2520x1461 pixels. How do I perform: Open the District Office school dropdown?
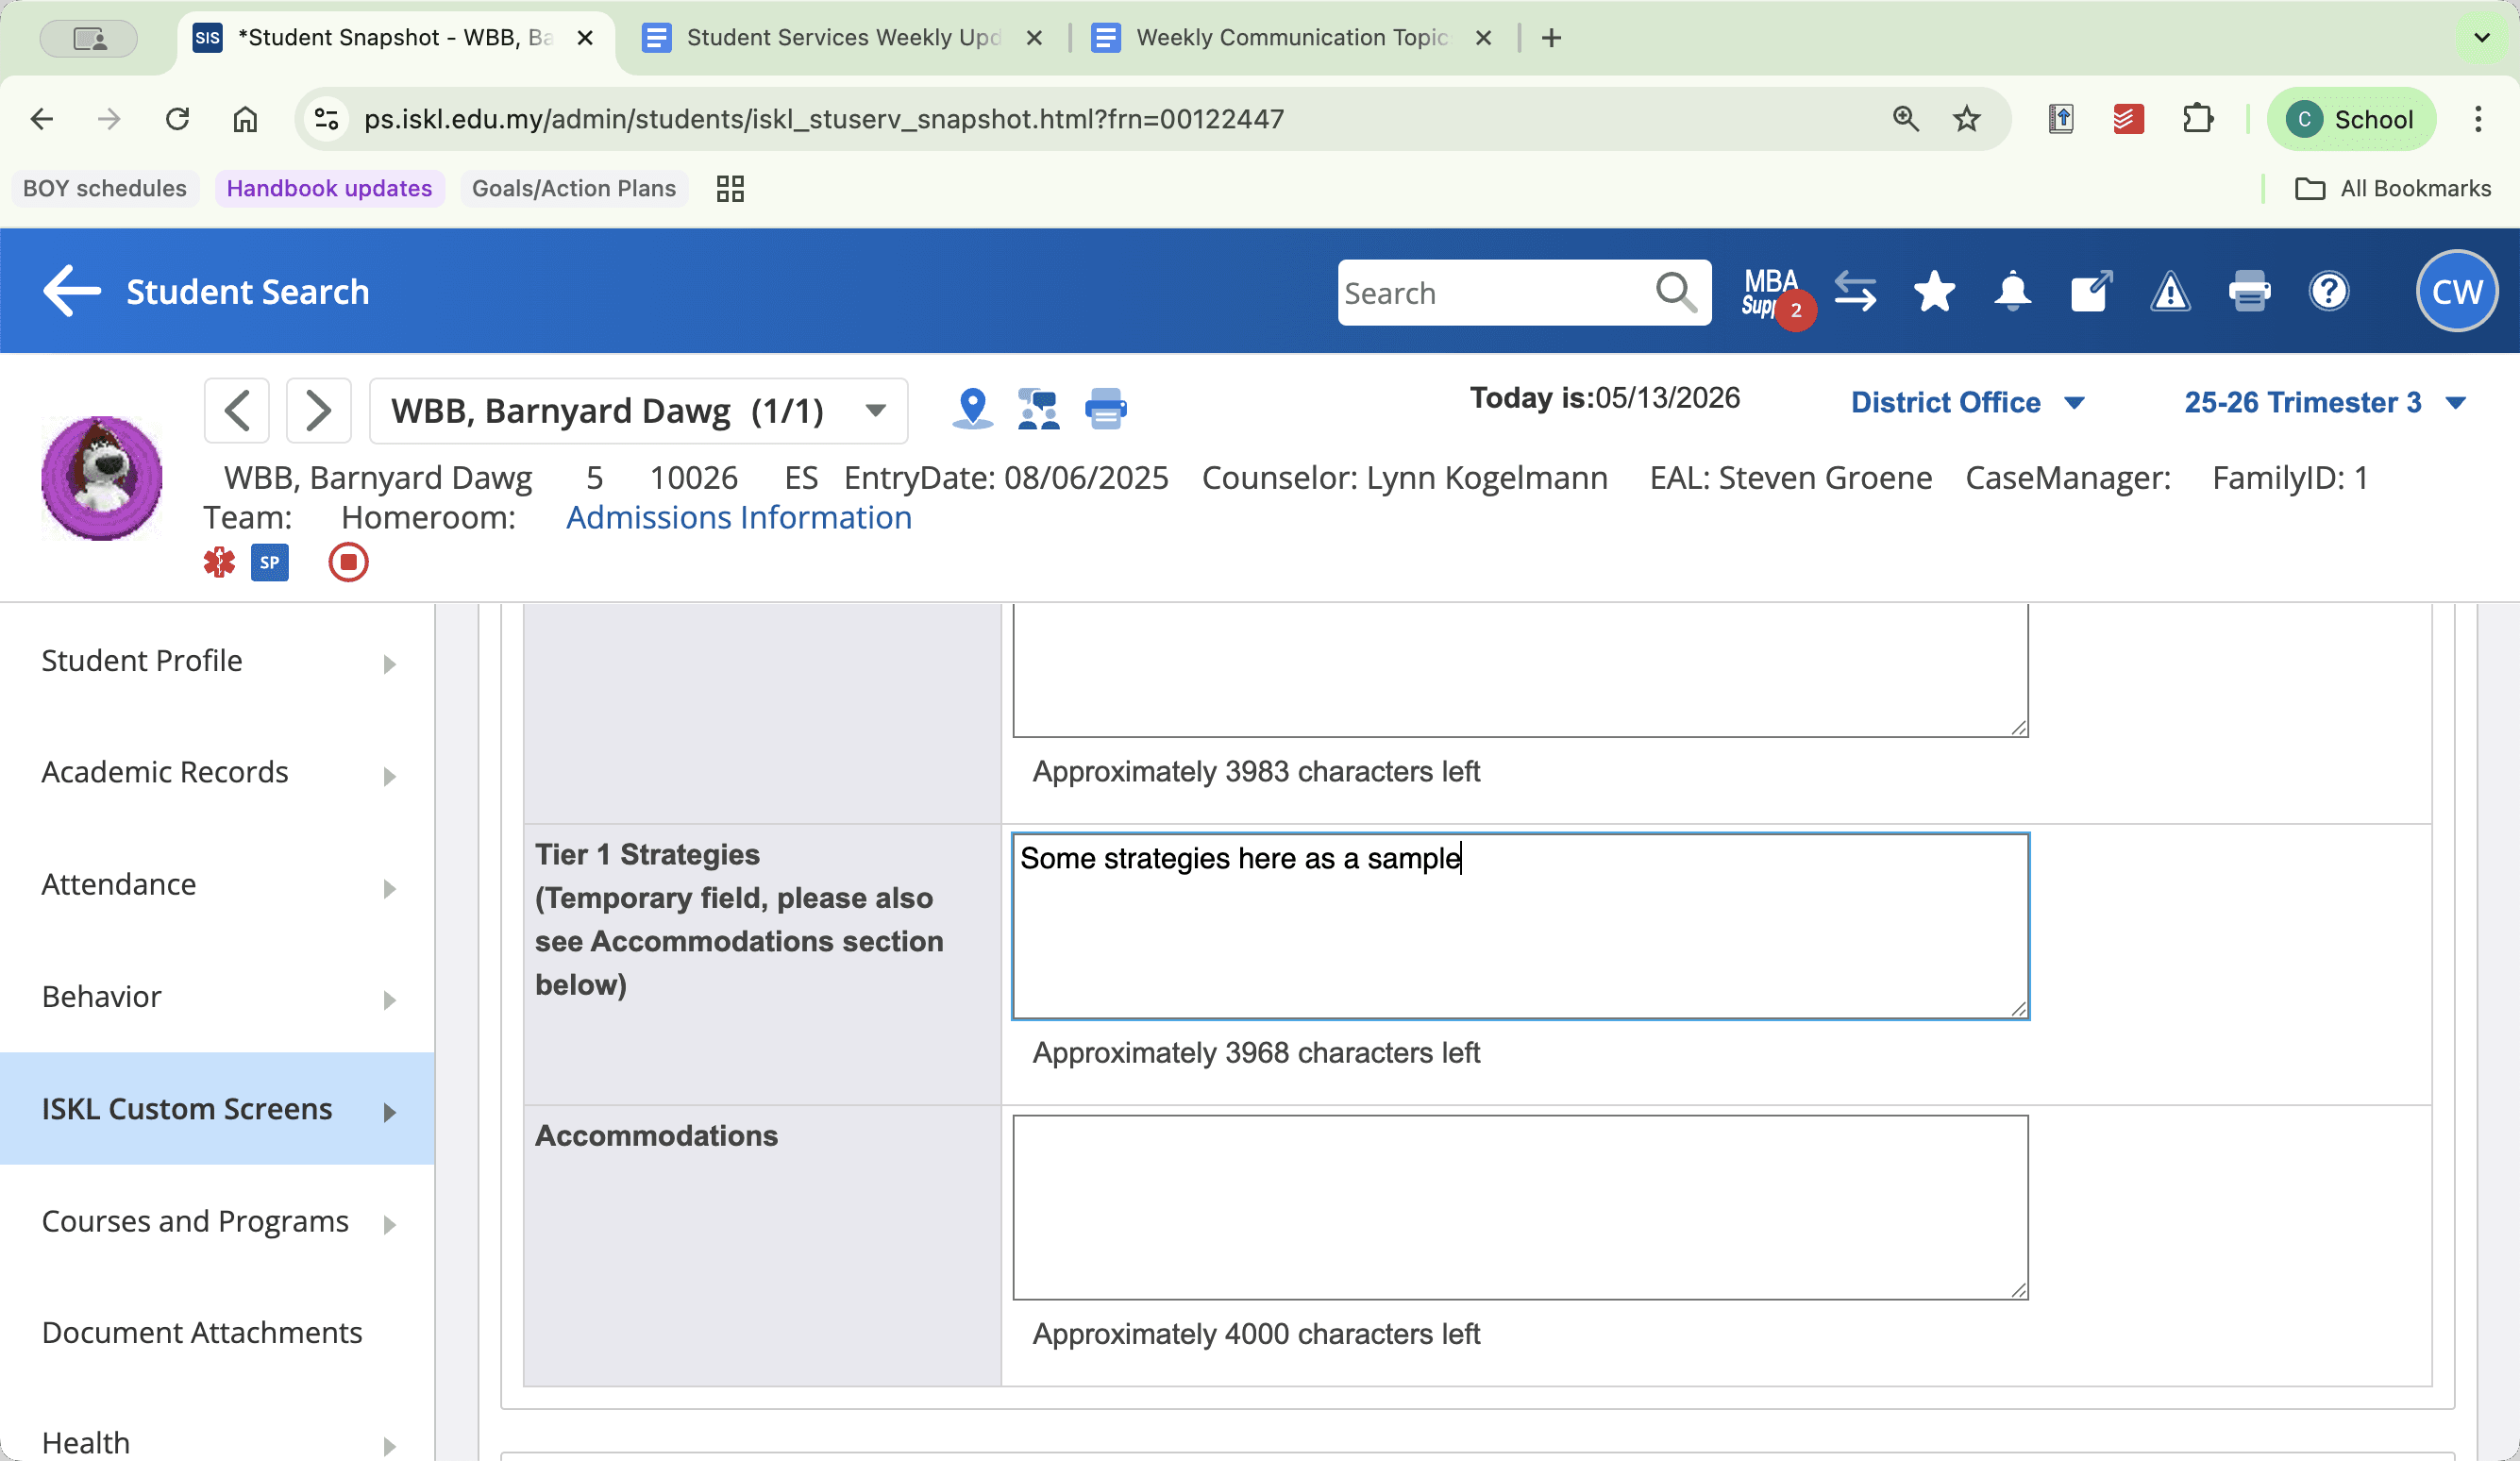[1966, 402]
